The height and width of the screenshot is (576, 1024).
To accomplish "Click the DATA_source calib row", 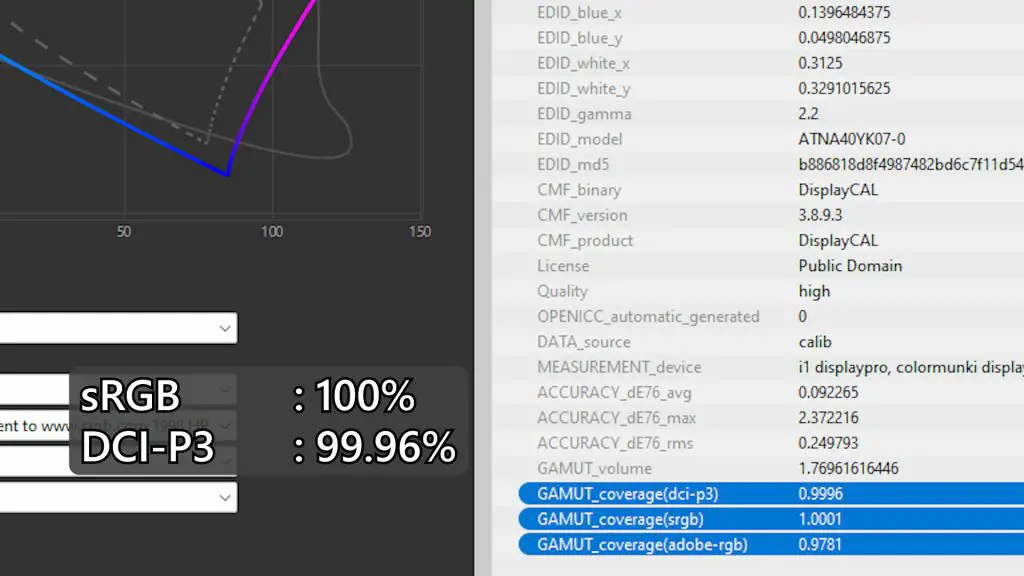I will coord(758,342).
